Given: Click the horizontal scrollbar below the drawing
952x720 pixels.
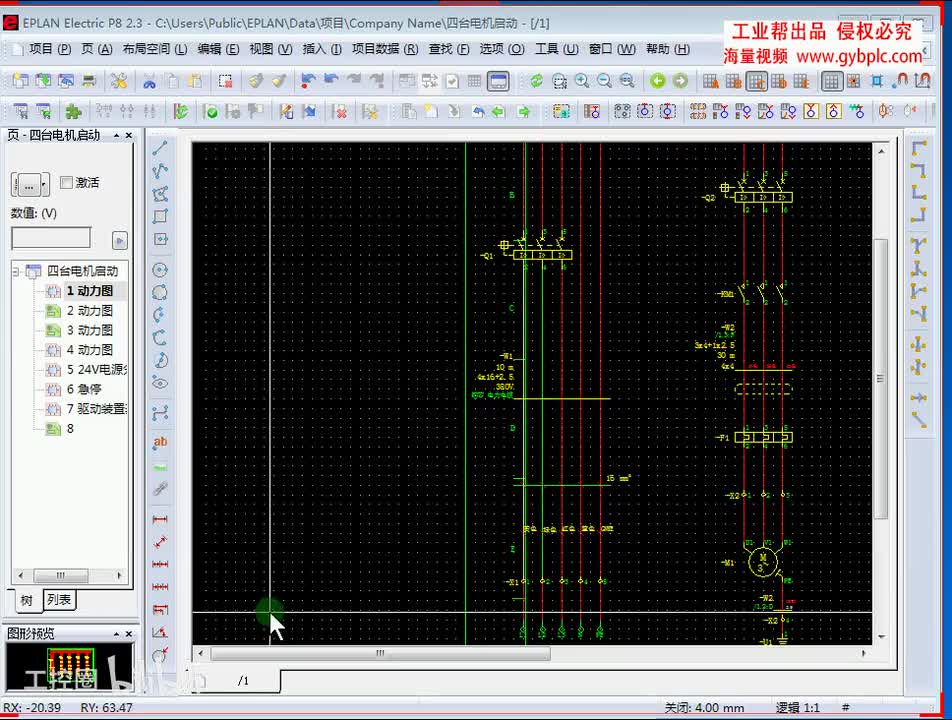Looking at the screenshot, I should 380,654.
